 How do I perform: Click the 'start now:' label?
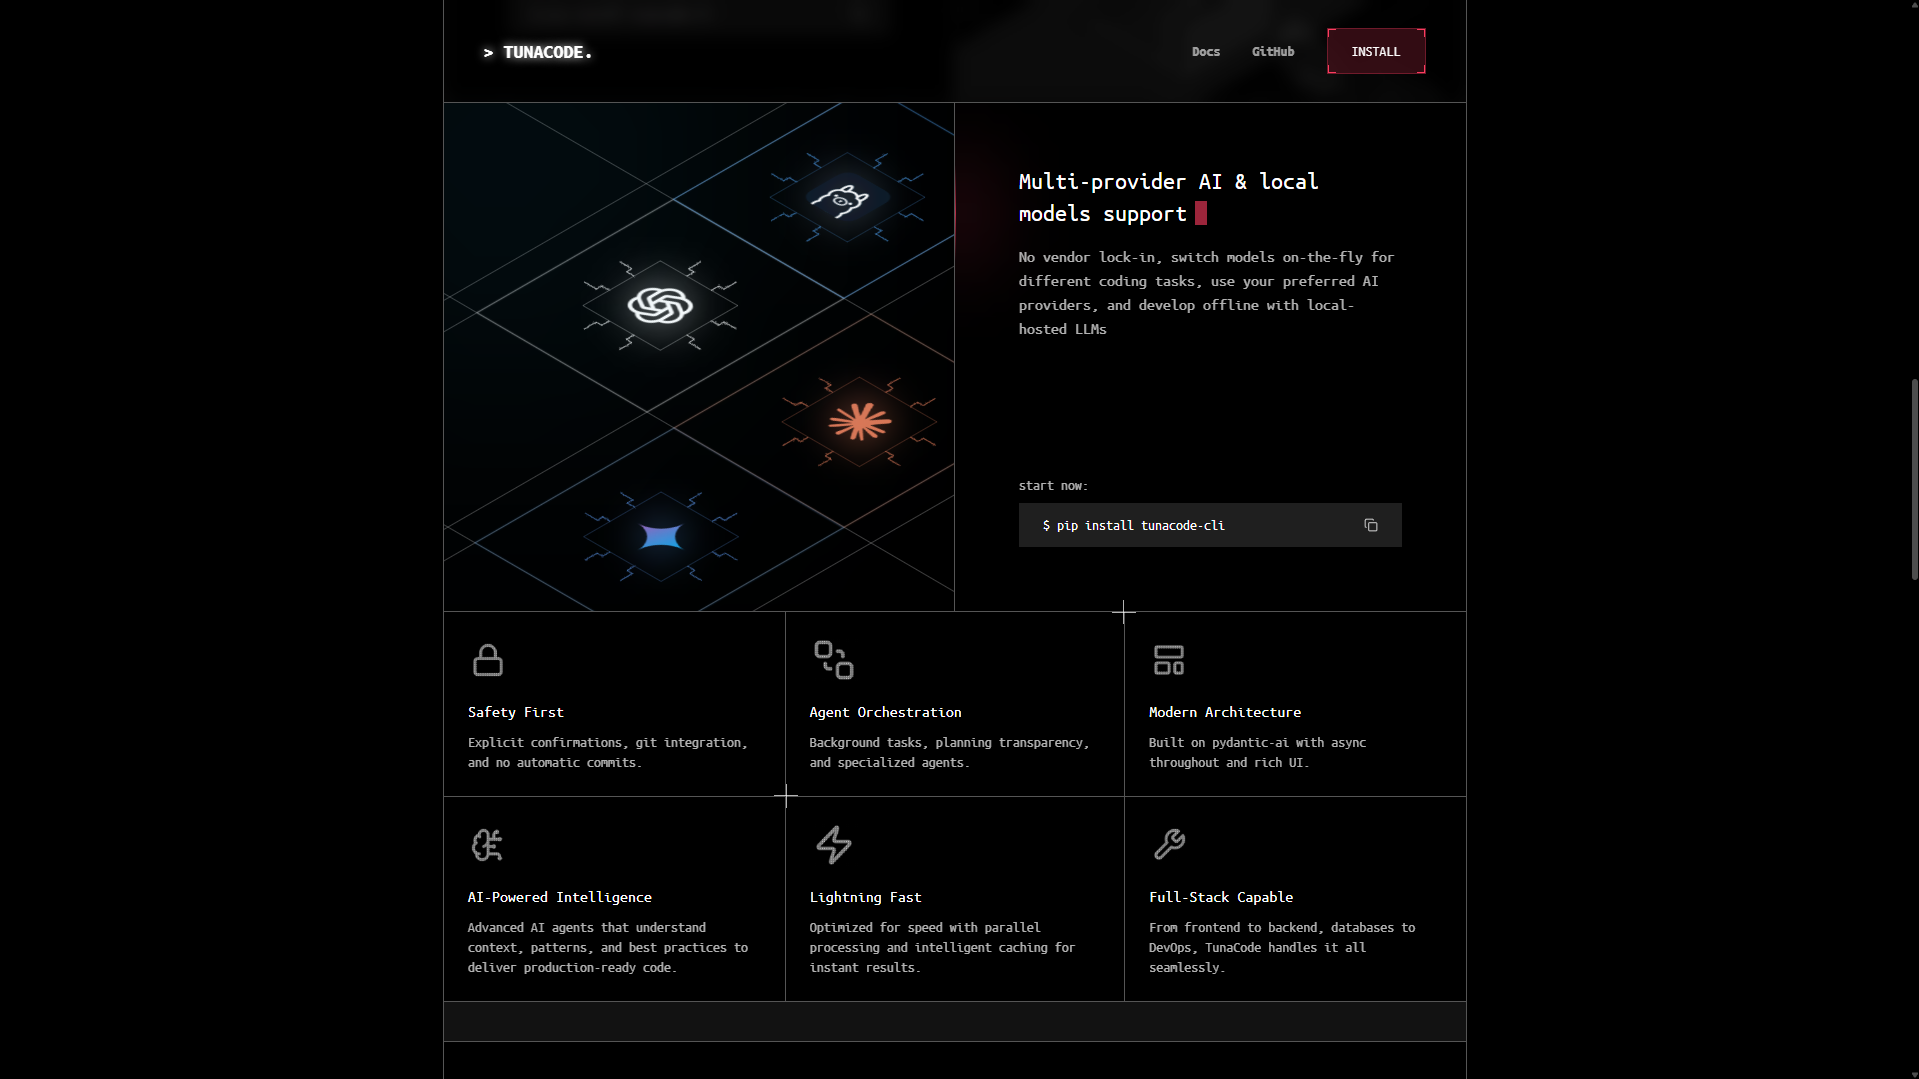[x=1052, y=486]
